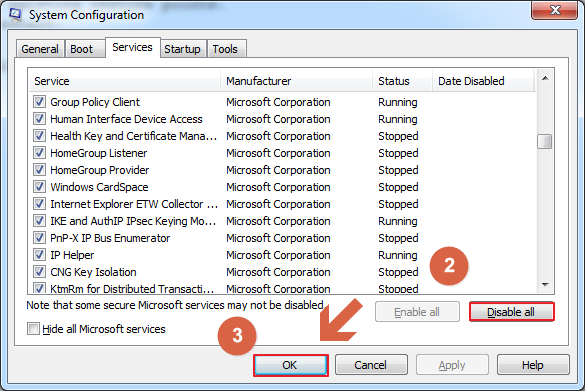
Task: Uncheck the Group Policy Client service
Action: (39, 102)
